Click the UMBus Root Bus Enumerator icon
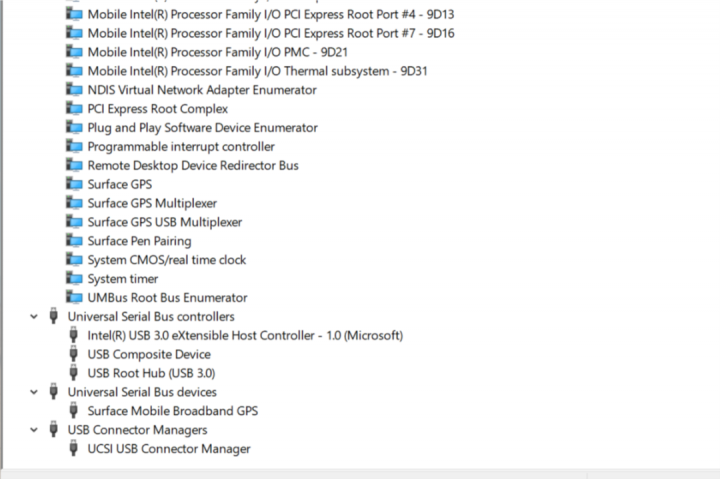Image resolution: width=720 pixels, height=479 pixels. 74,297
